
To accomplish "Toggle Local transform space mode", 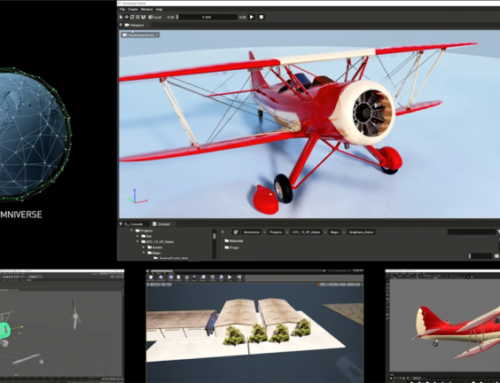I will (155, 17).
